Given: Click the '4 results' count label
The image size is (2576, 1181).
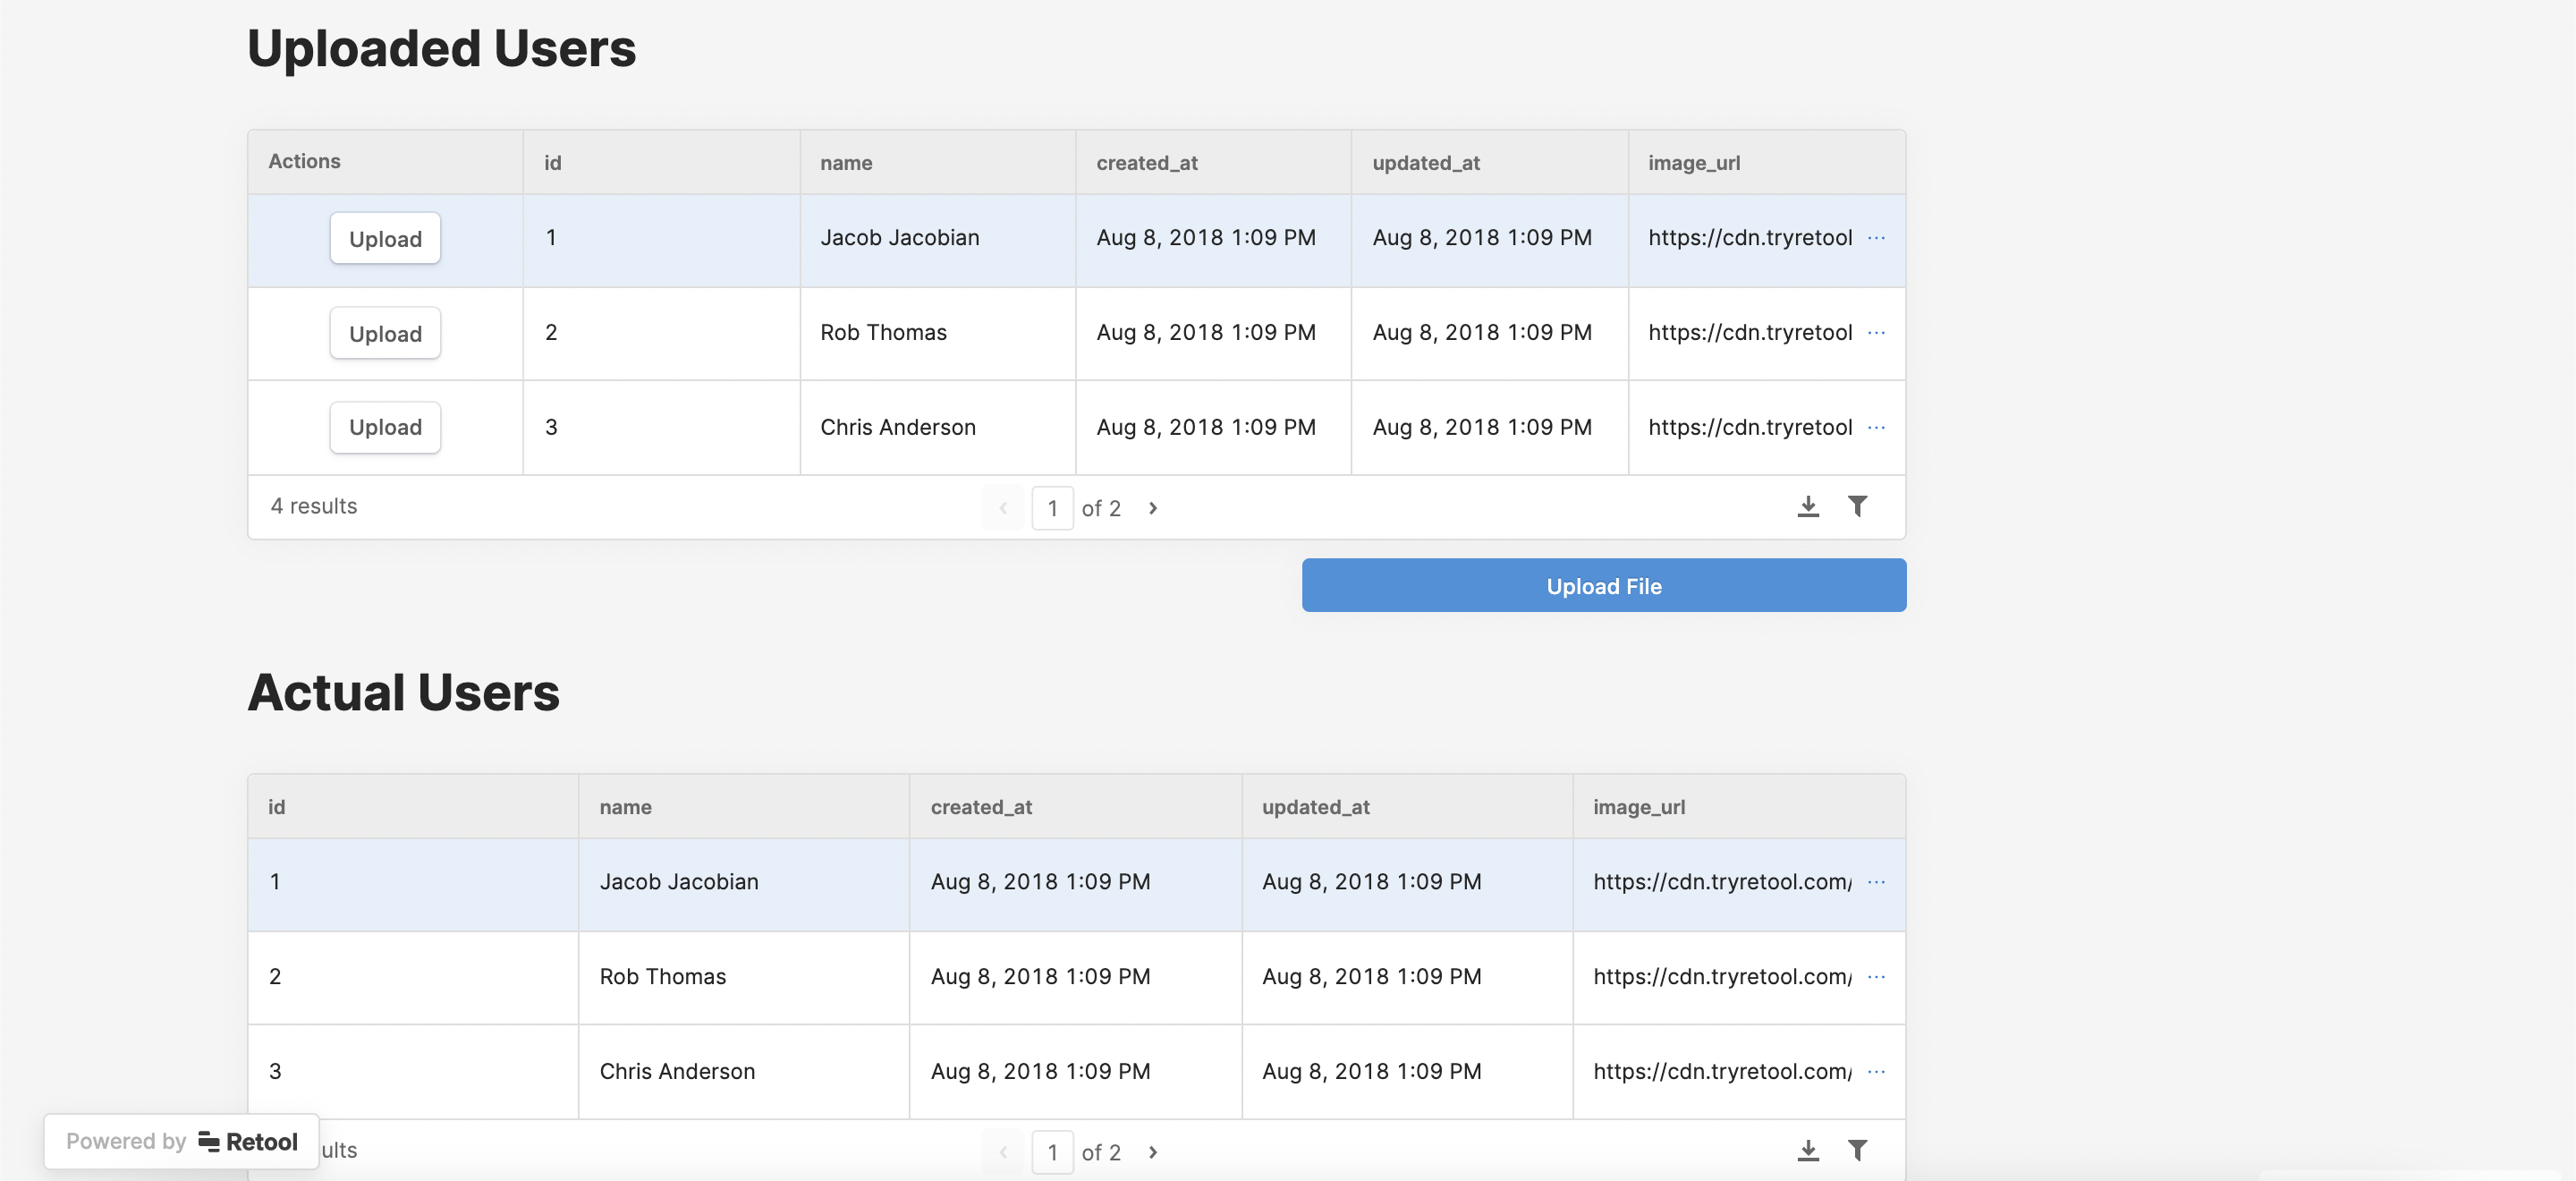Looking at the screenshot, I should (x=314, y=506).
